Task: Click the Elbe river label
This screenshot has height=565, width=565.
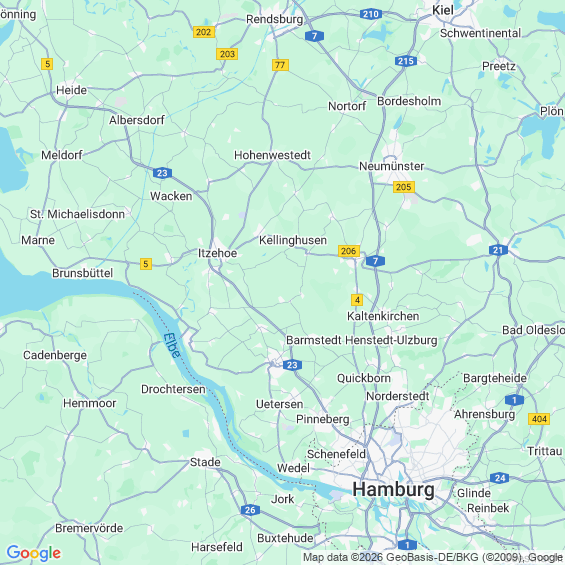Action: (172, 346)
